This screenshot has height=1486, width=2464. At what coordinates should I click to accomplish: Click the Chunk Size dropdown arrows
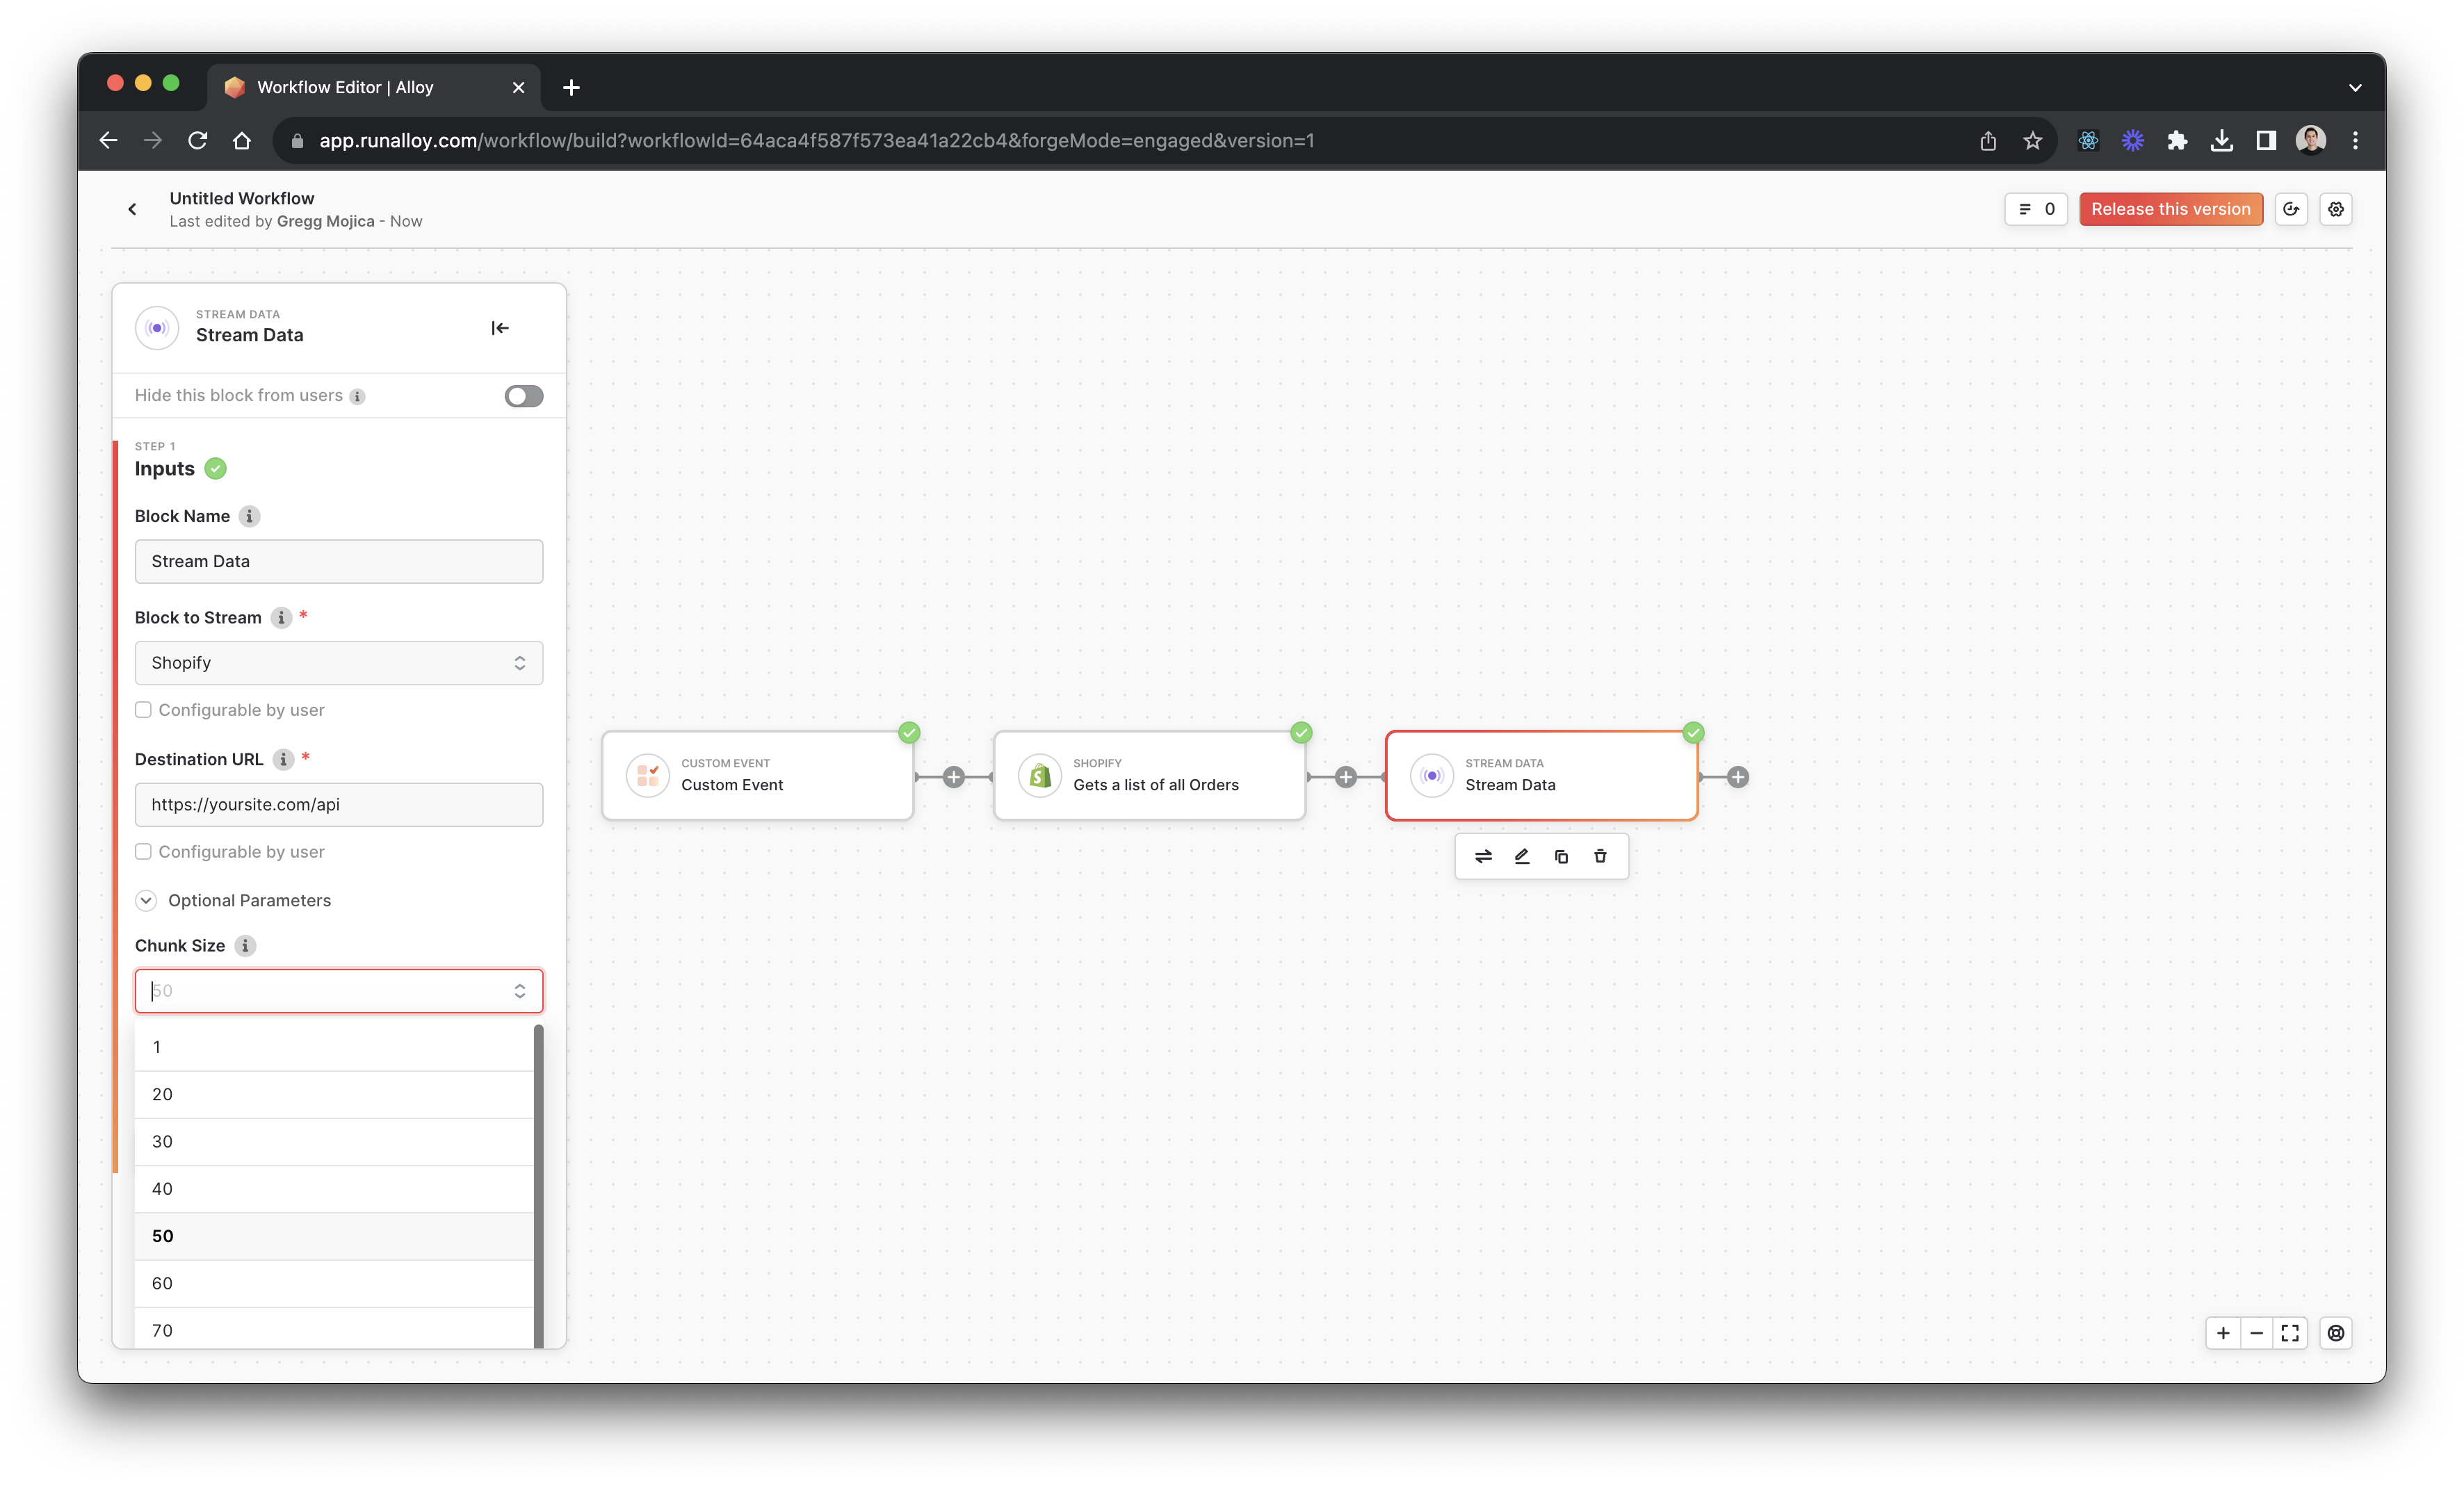pyautogui.click(x=520, y=991)
